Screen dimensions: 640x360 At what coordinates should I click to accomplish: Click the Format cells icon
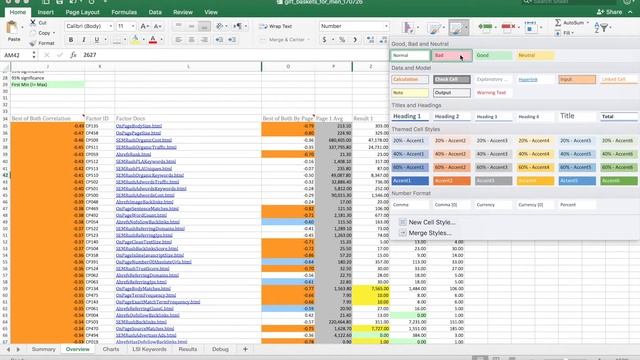coord(530,27)
